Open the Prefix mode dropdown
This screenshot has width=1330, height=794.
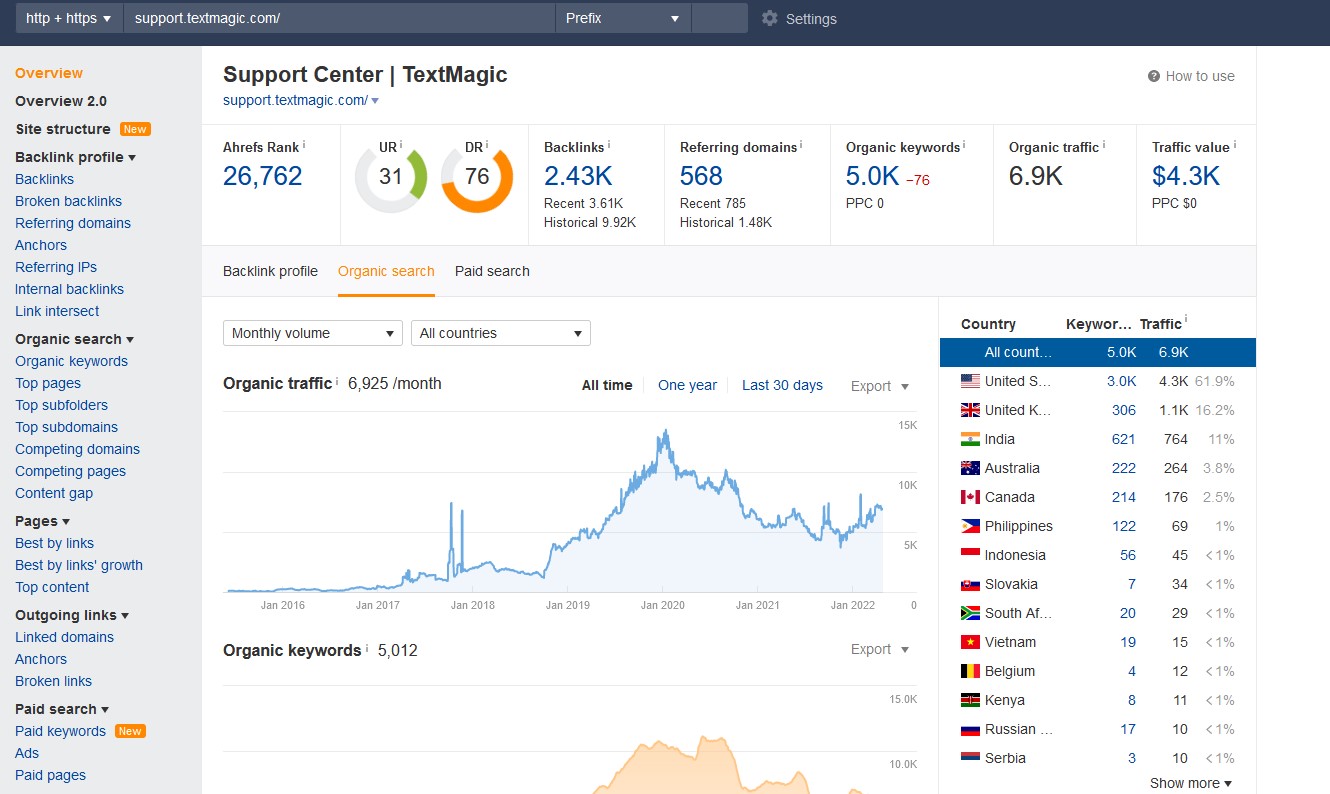point(623,18)
